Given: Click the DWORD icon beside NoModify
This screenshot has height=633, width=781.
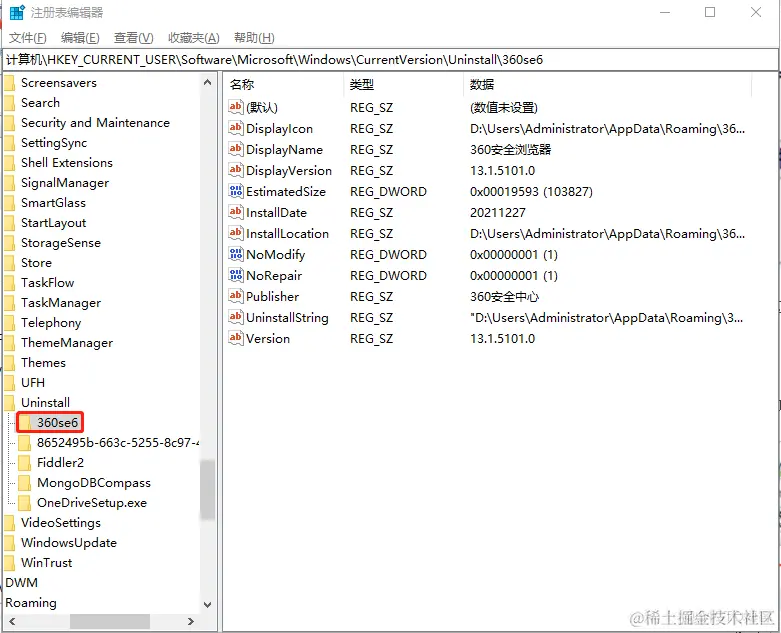Looking at the screenshot, I should 235,254.
